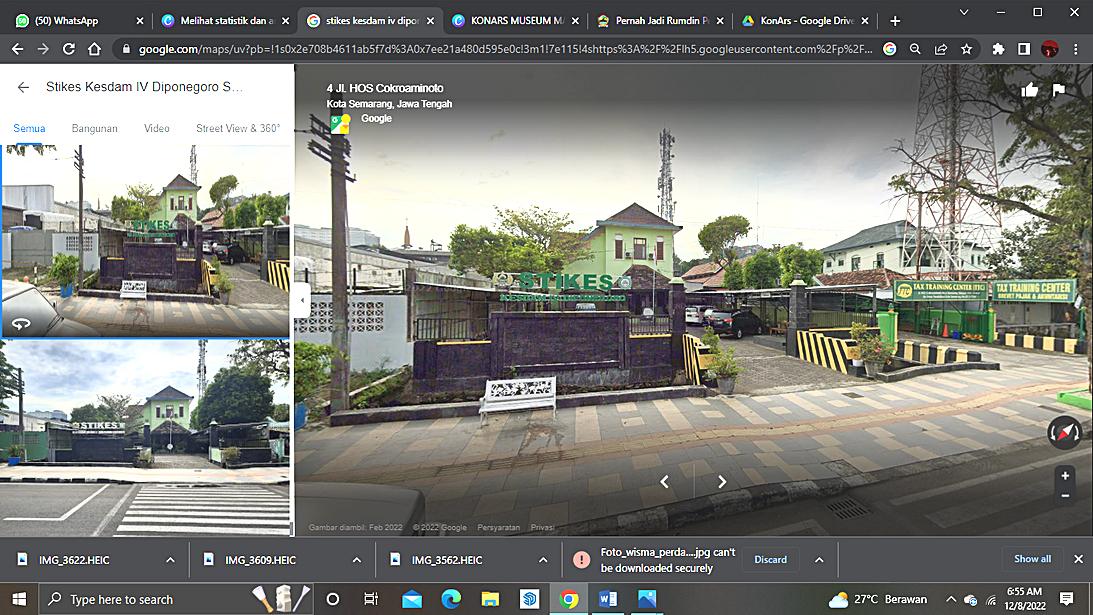Like this Street View photo with thumbs up
Viewport: 1093px width, 615px height.
coord(1029,90)
